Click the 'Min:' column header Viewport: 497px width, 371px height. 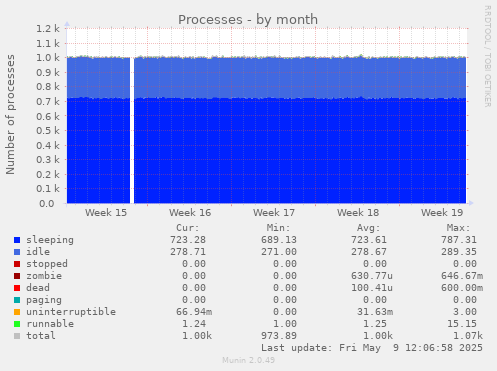point(278,228)
